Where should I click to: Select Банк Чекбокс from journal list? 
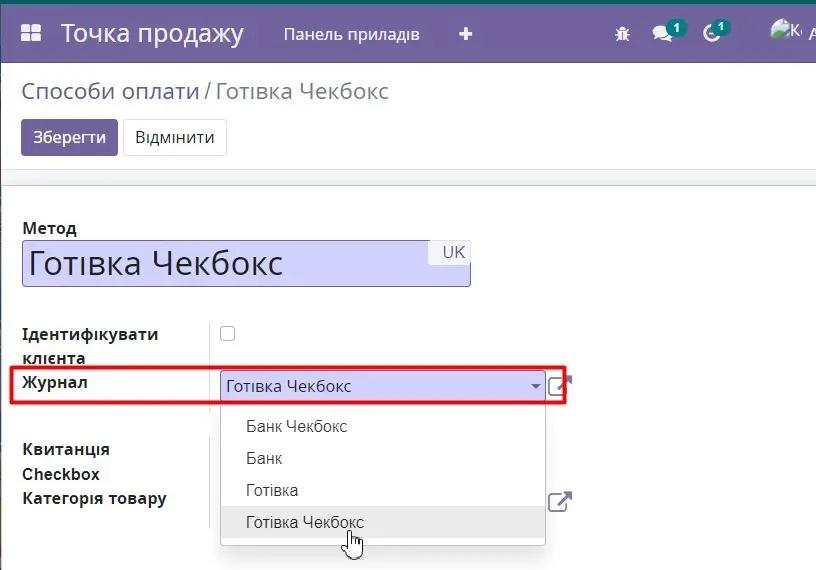point(296,426)
